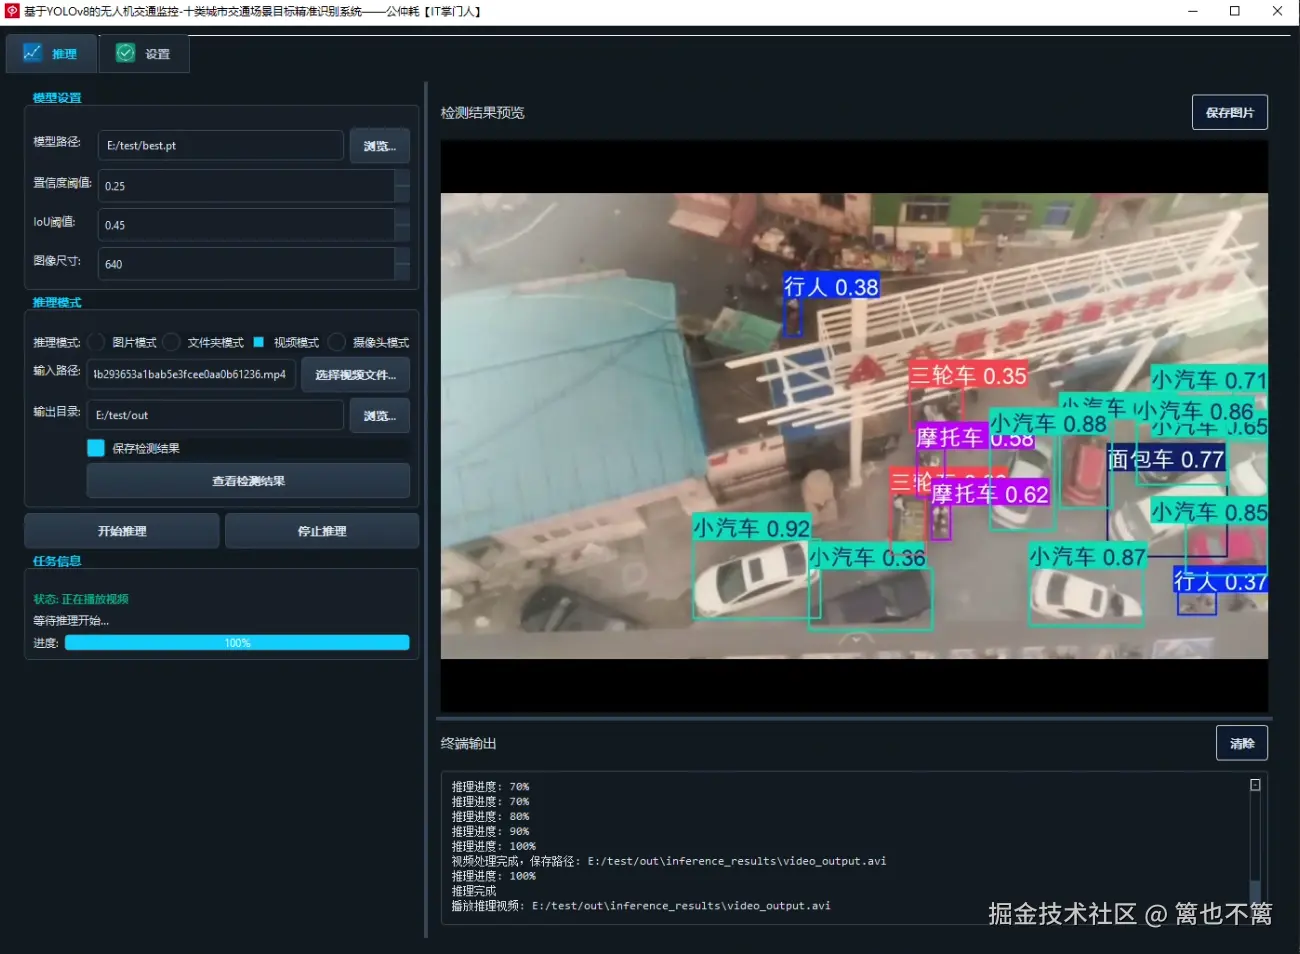Click the 视频处理完成 saved path line
This screenshot has height=954, width=1300.
coord(668,861)
